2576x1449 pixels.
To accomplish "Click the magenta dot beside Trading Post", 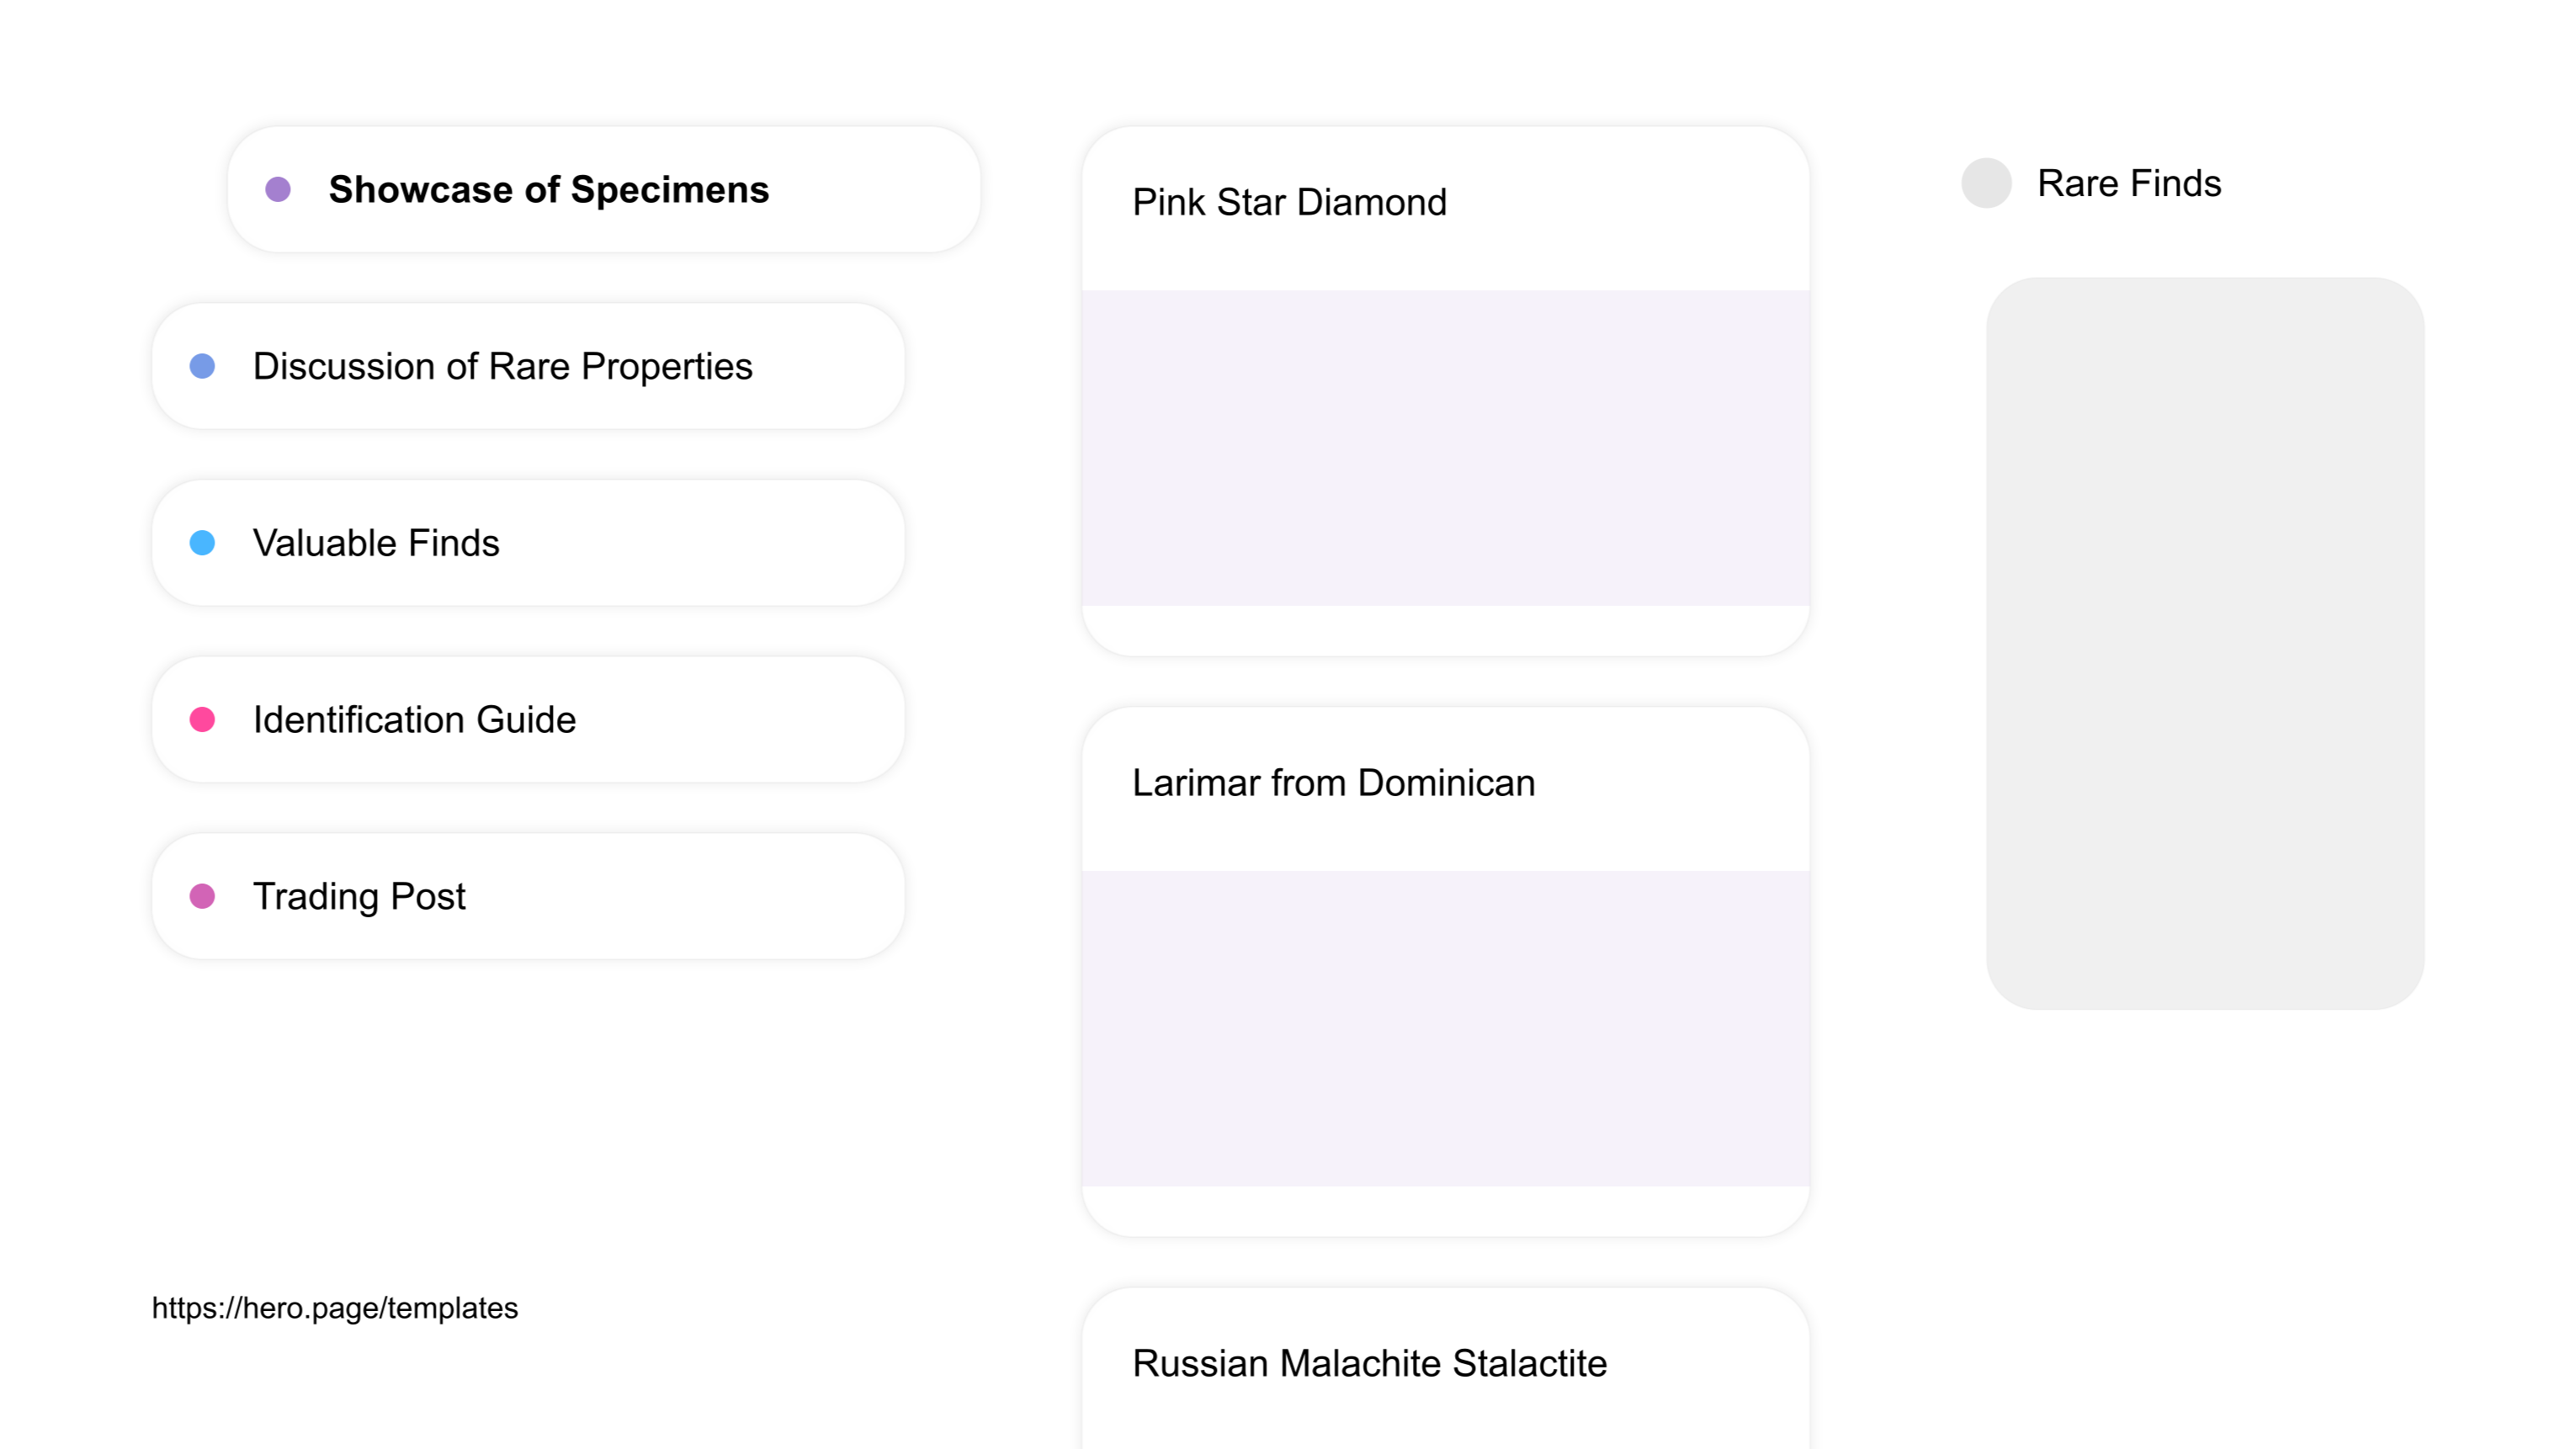I will (202, 896).
